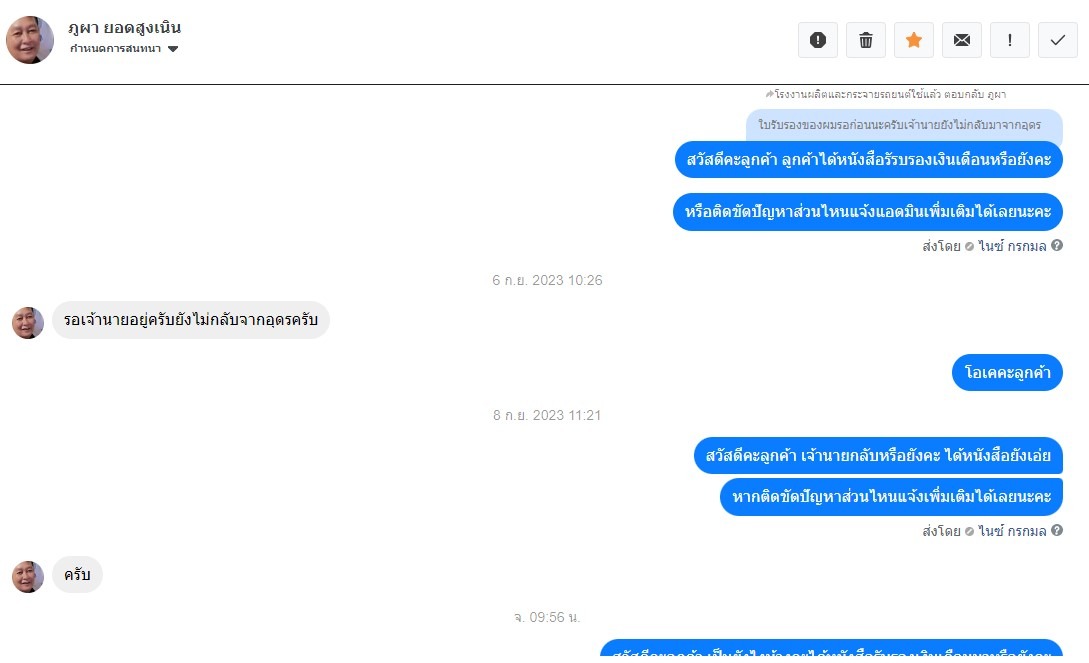1089x663 pixels.
Task: Mark conversation done with checkmark icon
Action: [x=1057, y=40]
